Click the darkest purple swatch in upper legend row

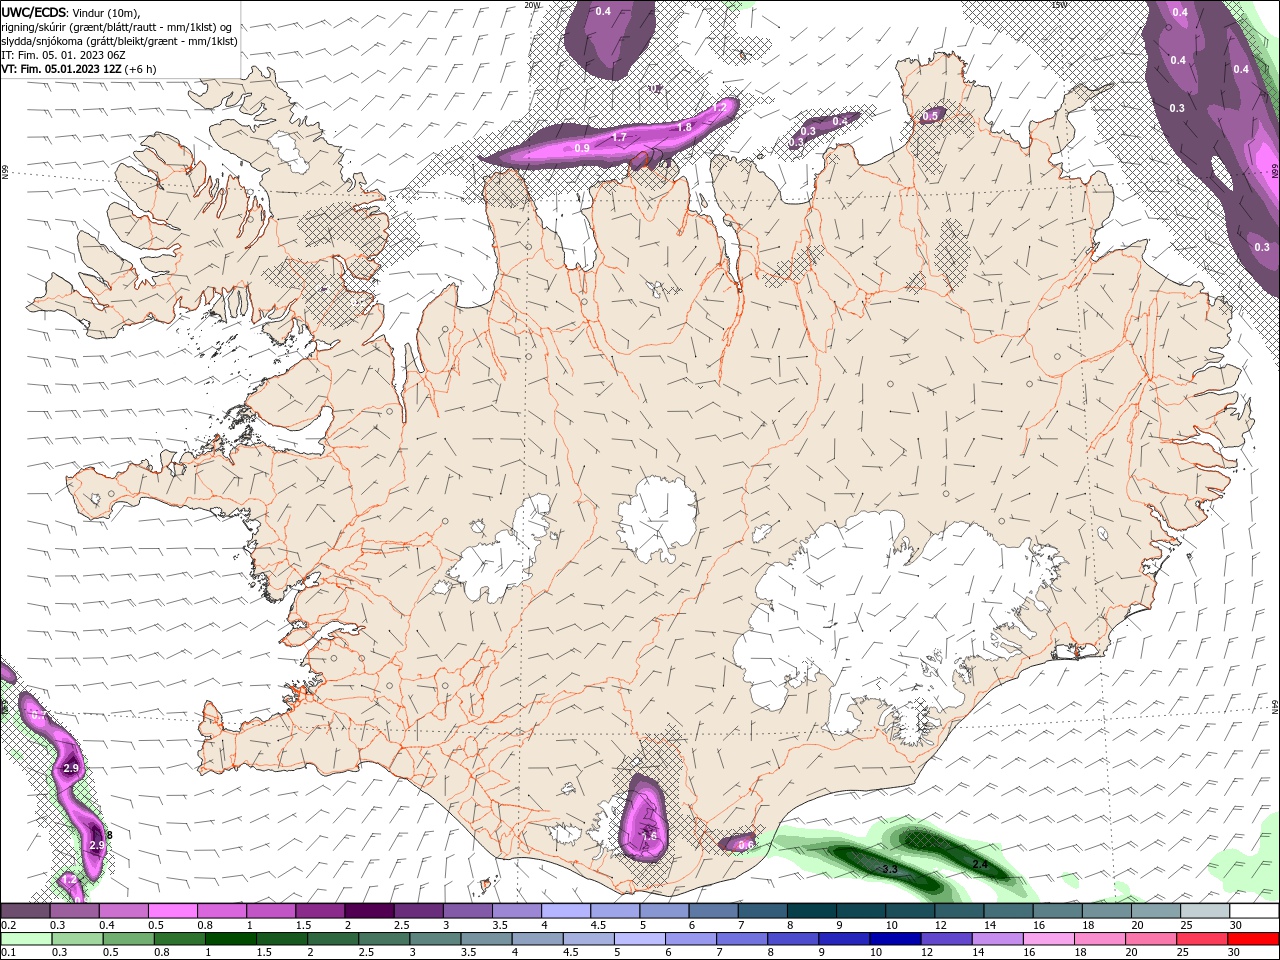(369, 911)
